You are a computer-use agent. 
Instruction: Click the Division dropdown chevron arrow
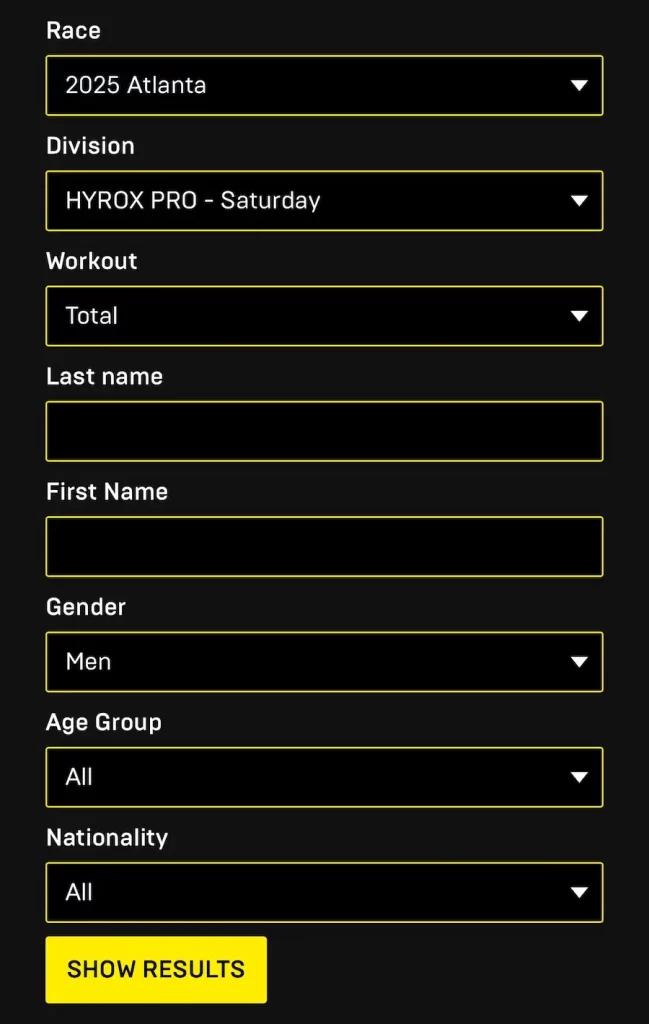tap(581, 201)
